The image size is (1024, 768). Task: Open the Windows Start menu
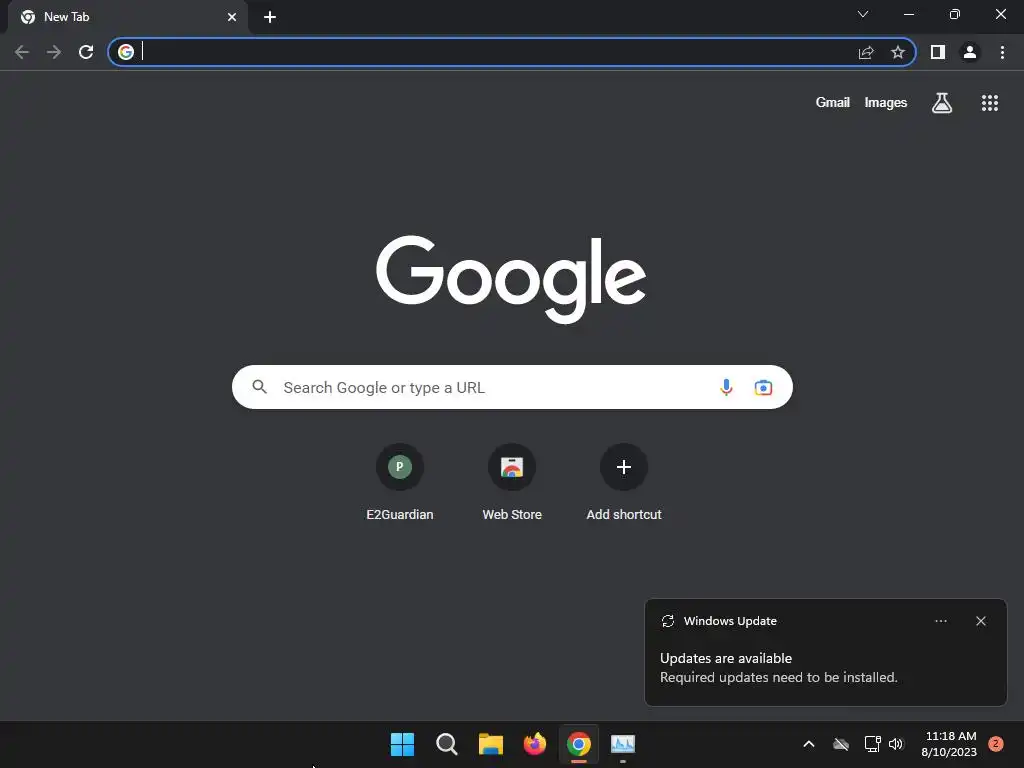pos(402,744)
